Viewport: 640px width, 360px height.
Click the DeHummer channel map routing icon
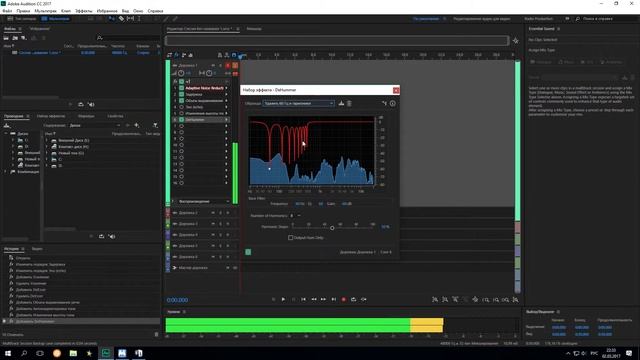pyautogui.click(x=384, y=103)
